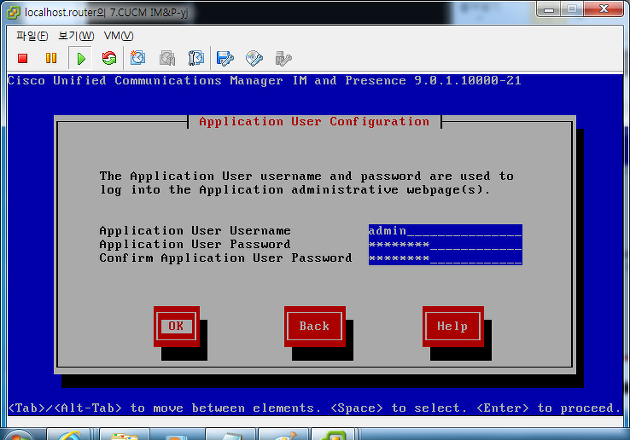Click the vSphere console title icon
This screenshot has width=630, height=440.
(x=13, y=12)
